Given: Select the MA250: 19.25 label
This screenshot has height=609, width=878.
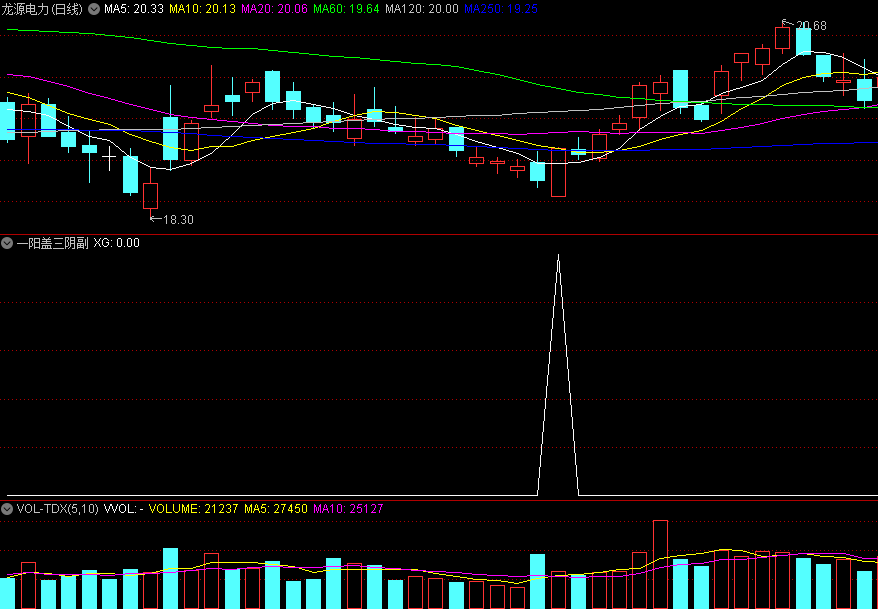Looking at the screenshot, I should click(501, 9).
